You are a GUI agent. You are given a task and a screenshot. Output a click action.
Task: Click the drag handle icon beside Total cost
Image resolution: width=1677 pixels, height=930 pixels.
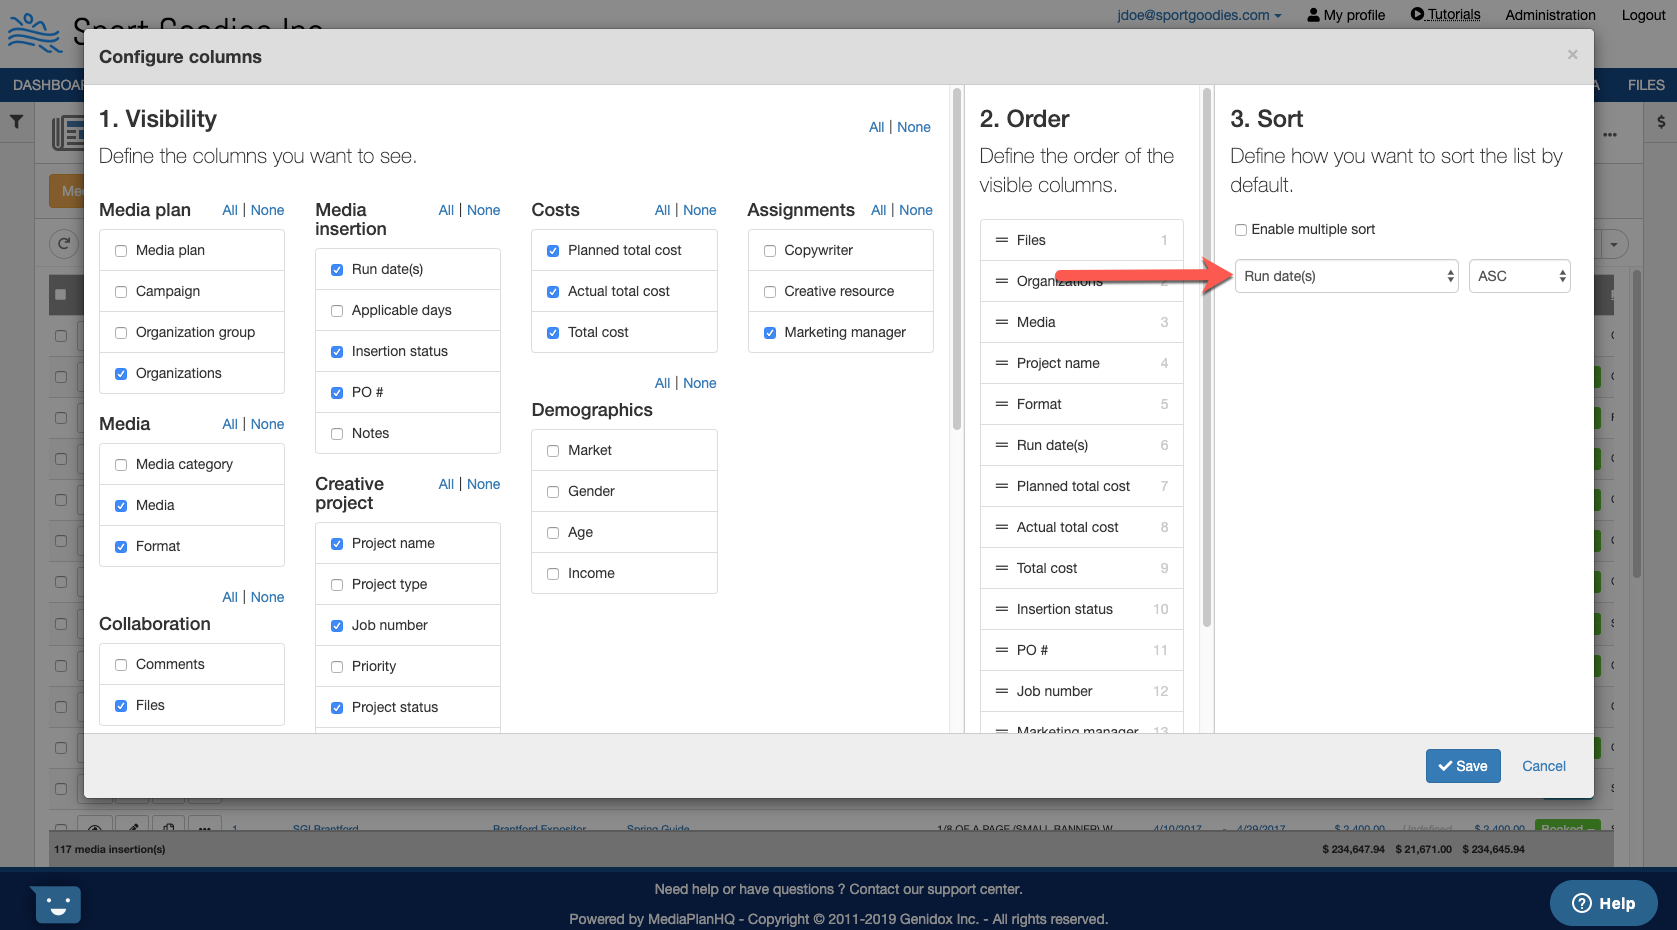1001,568
